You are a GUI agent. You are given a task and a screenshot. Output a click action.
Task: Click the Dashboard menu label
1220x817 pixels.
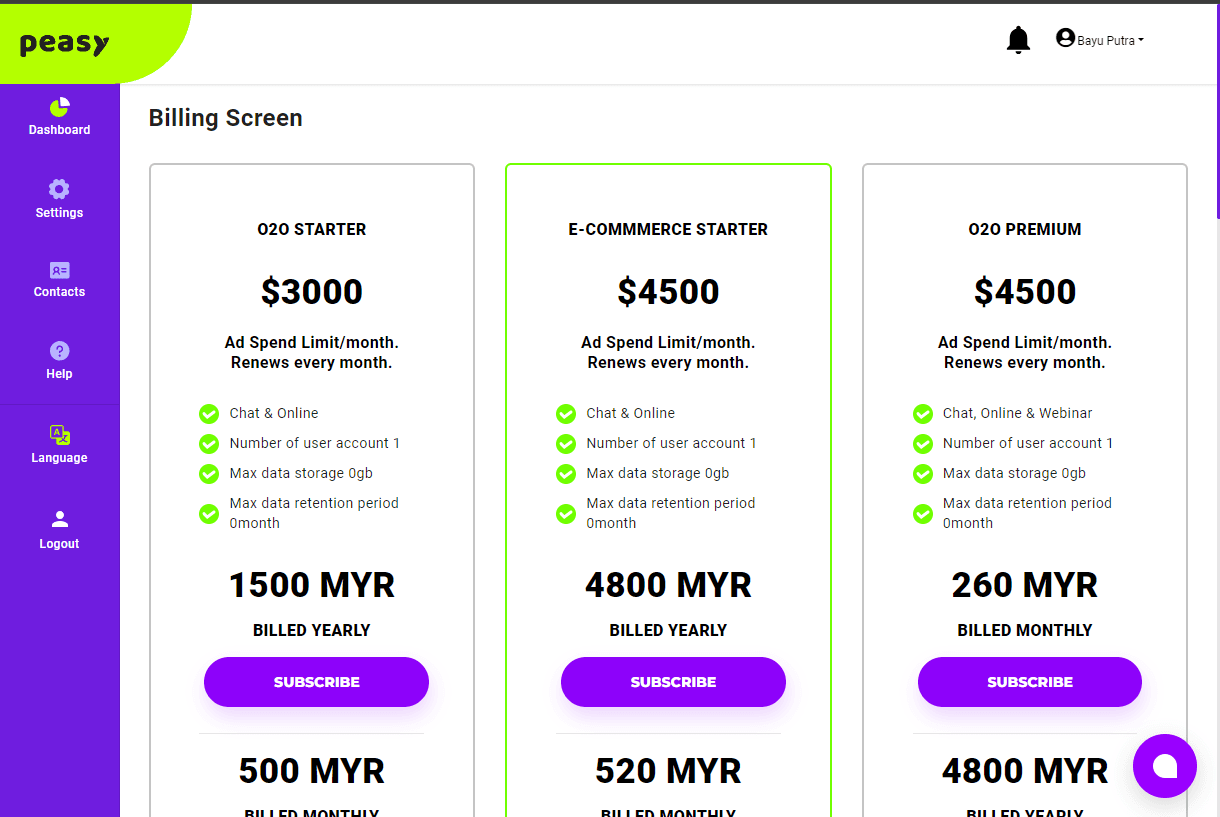point(59,130)
